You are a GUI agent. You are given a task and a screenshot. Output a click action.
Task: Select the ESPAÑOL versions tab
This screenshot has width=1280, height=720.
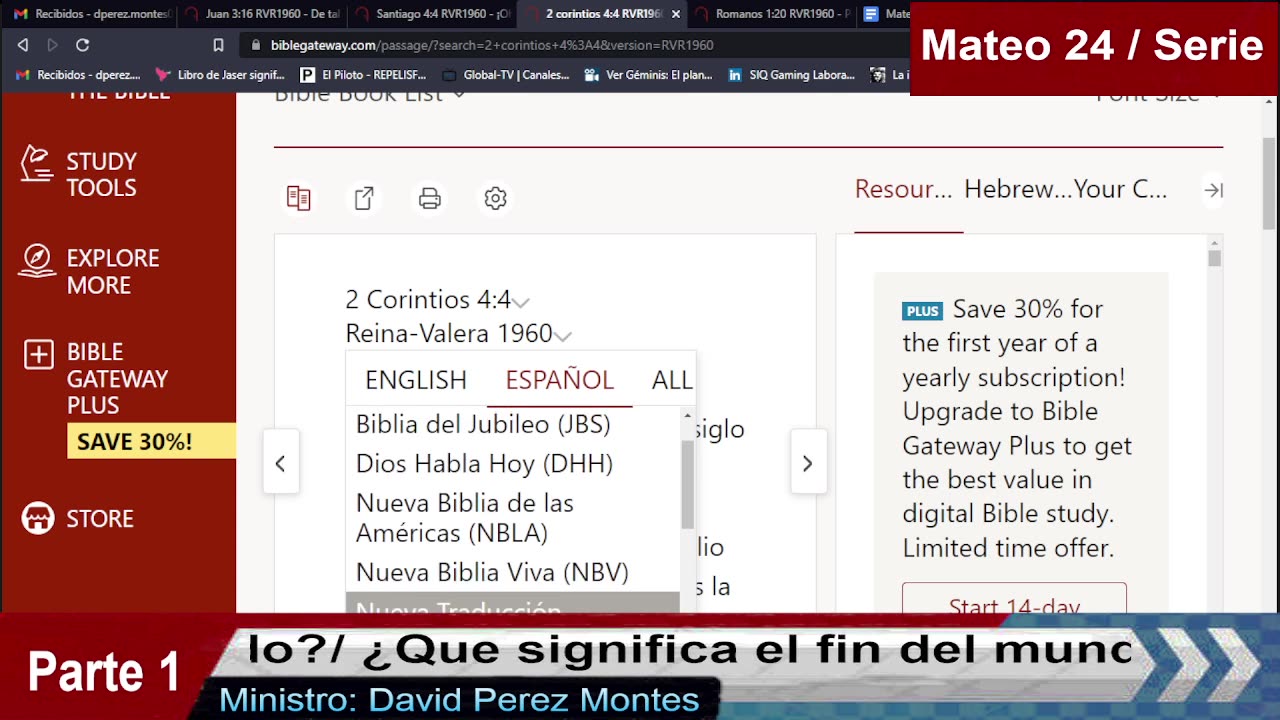tap(559, 380)
